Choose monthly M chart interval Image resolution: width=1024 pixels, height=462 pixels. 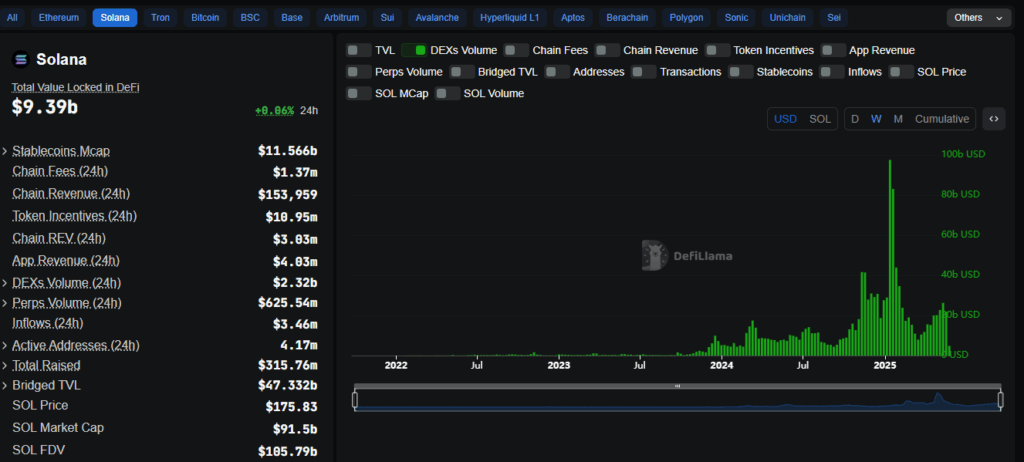pos(898,119)
